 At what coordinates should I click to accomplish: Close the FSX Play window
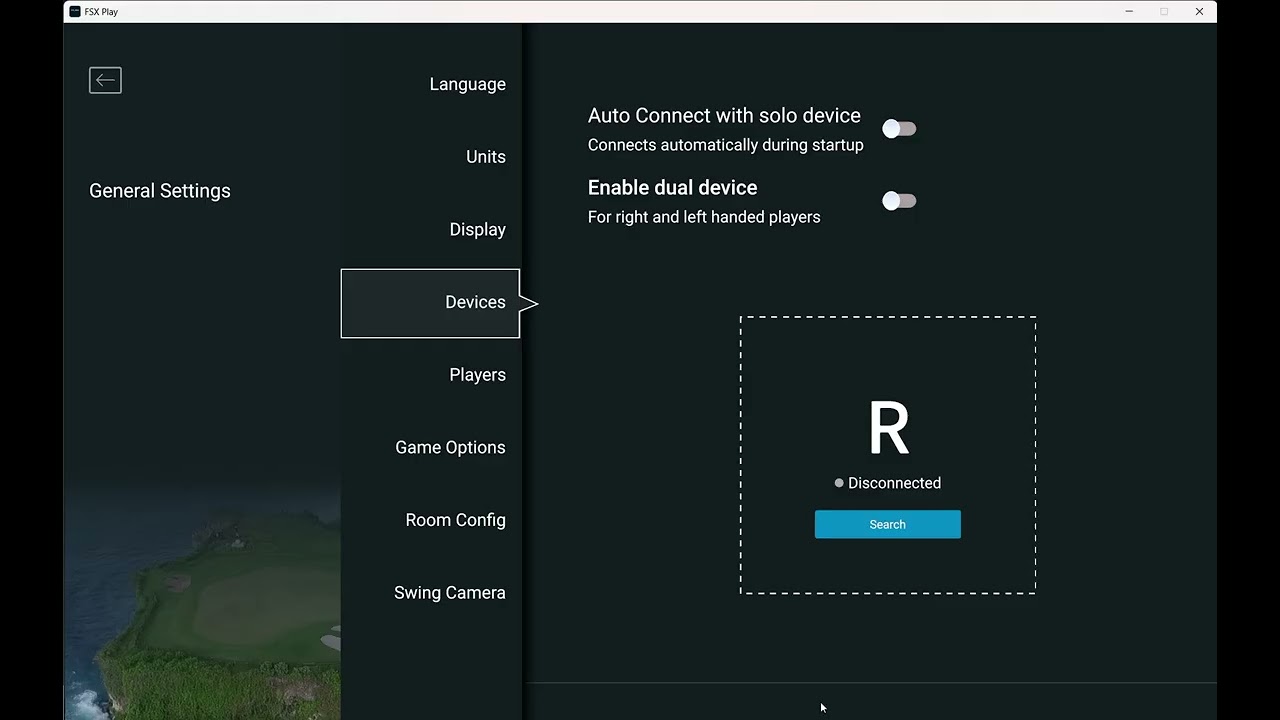point(1199,11)
